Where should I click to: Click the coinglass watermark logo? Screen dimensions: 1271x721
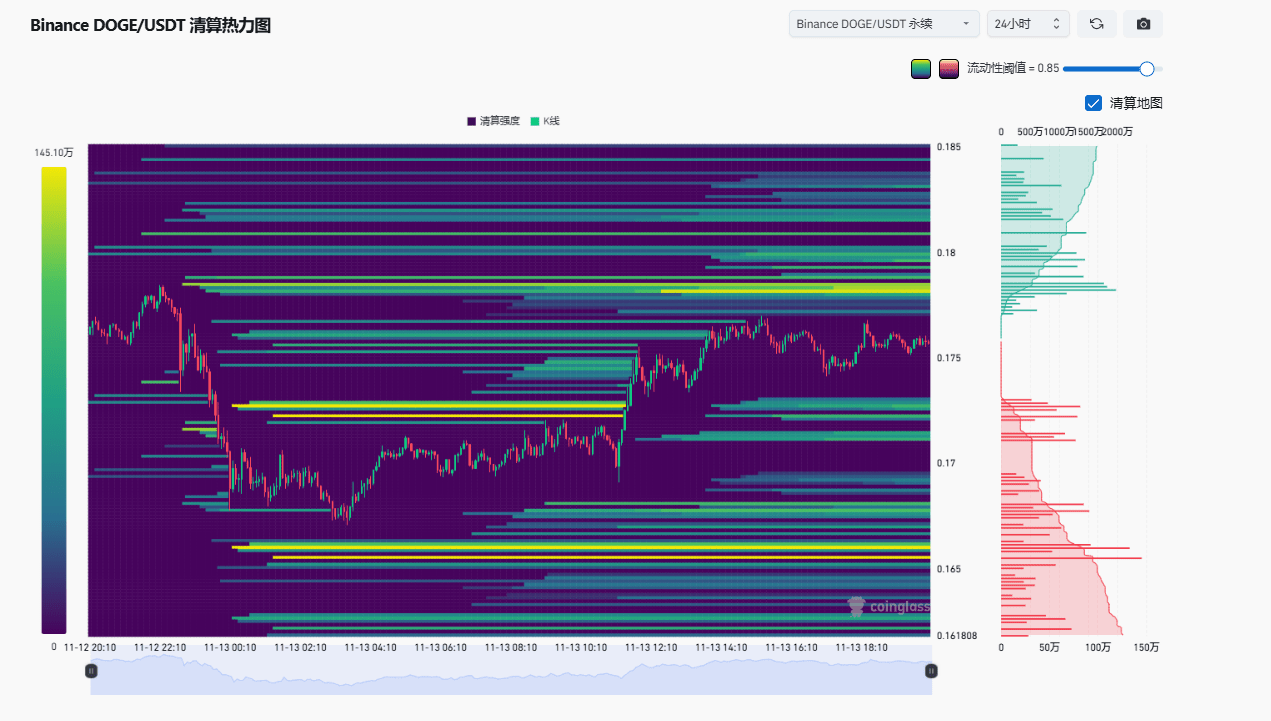tap(888, 606)
